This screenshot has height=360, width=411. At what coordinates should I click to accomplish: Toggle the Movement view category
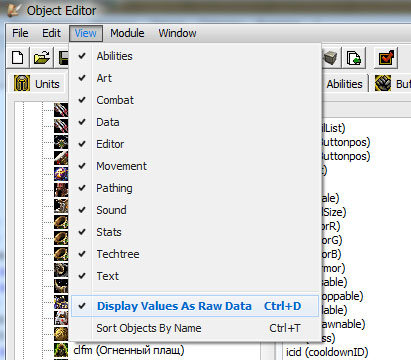tap(195, 166)
